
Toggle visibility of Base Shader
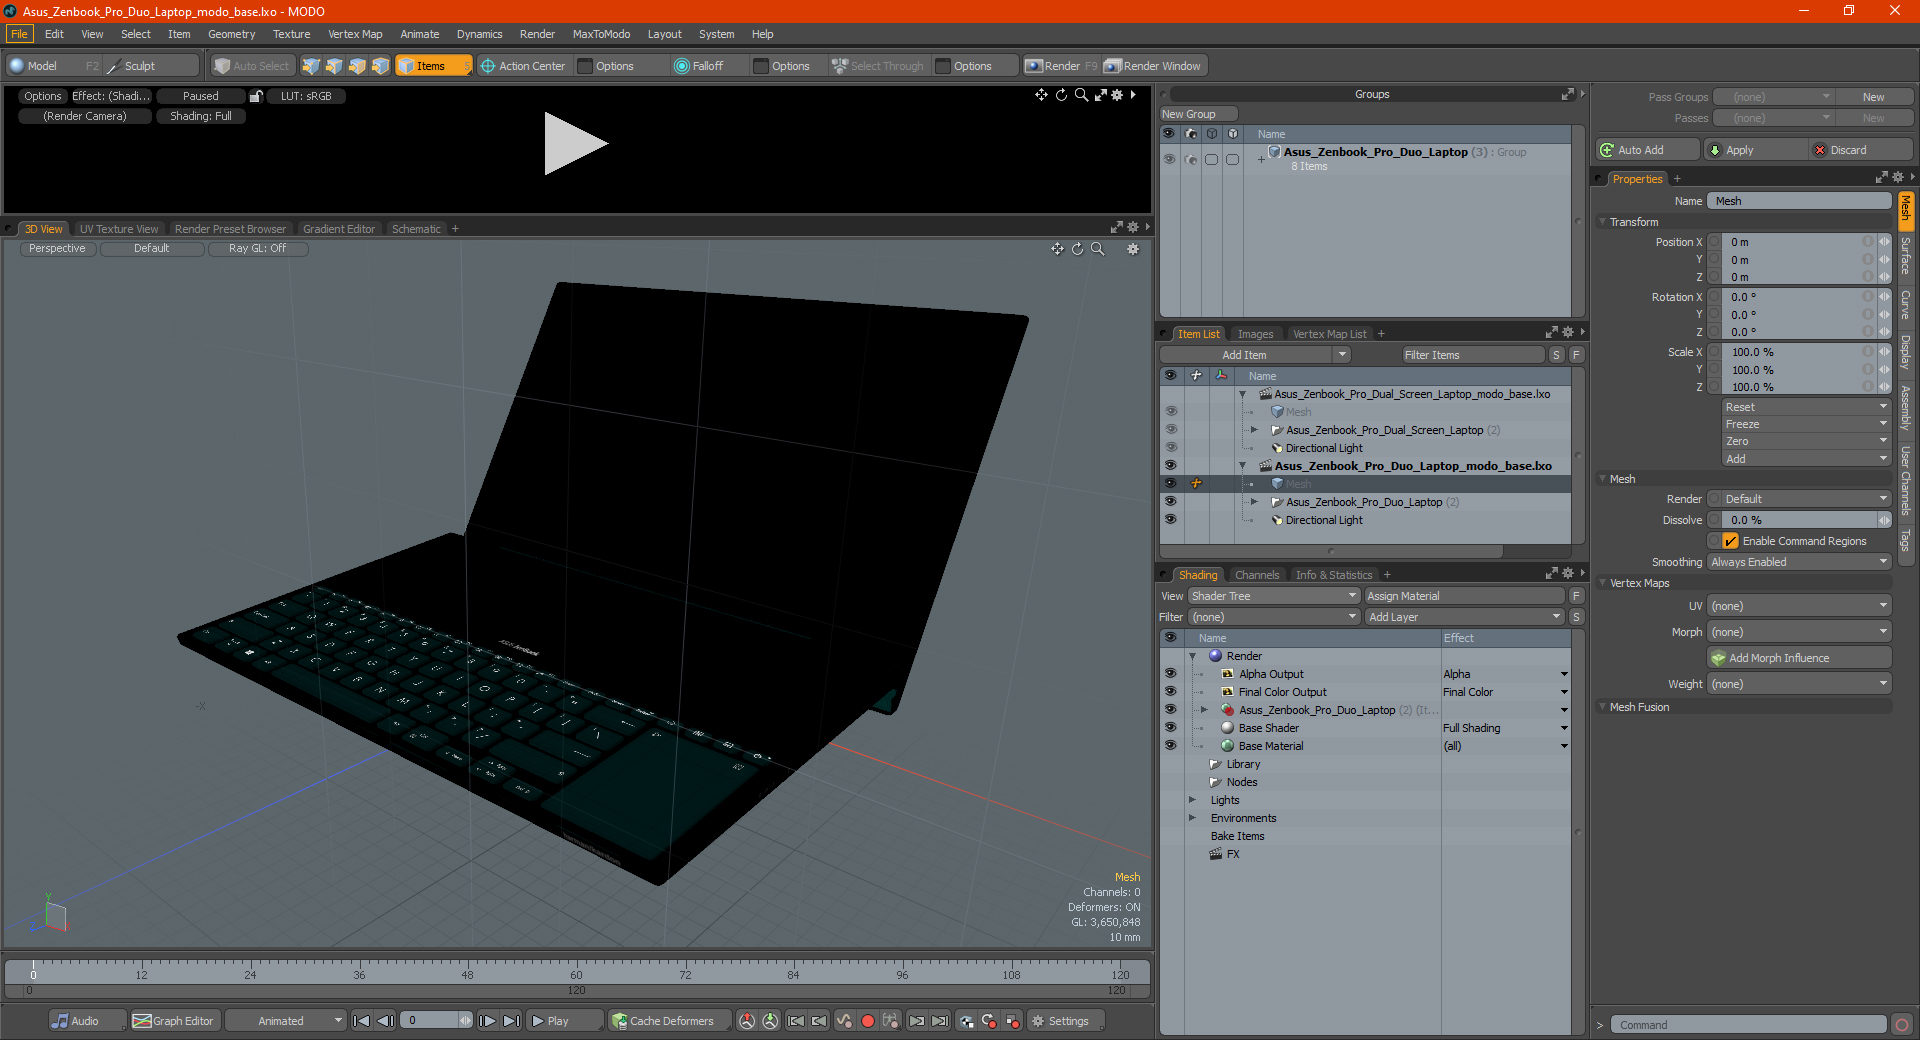1170,728
